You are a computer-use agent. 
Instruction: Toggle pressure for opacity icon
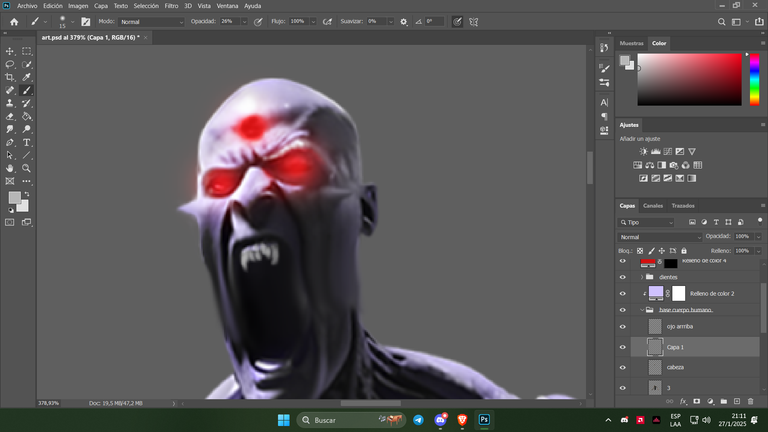(x=258, y=22)
